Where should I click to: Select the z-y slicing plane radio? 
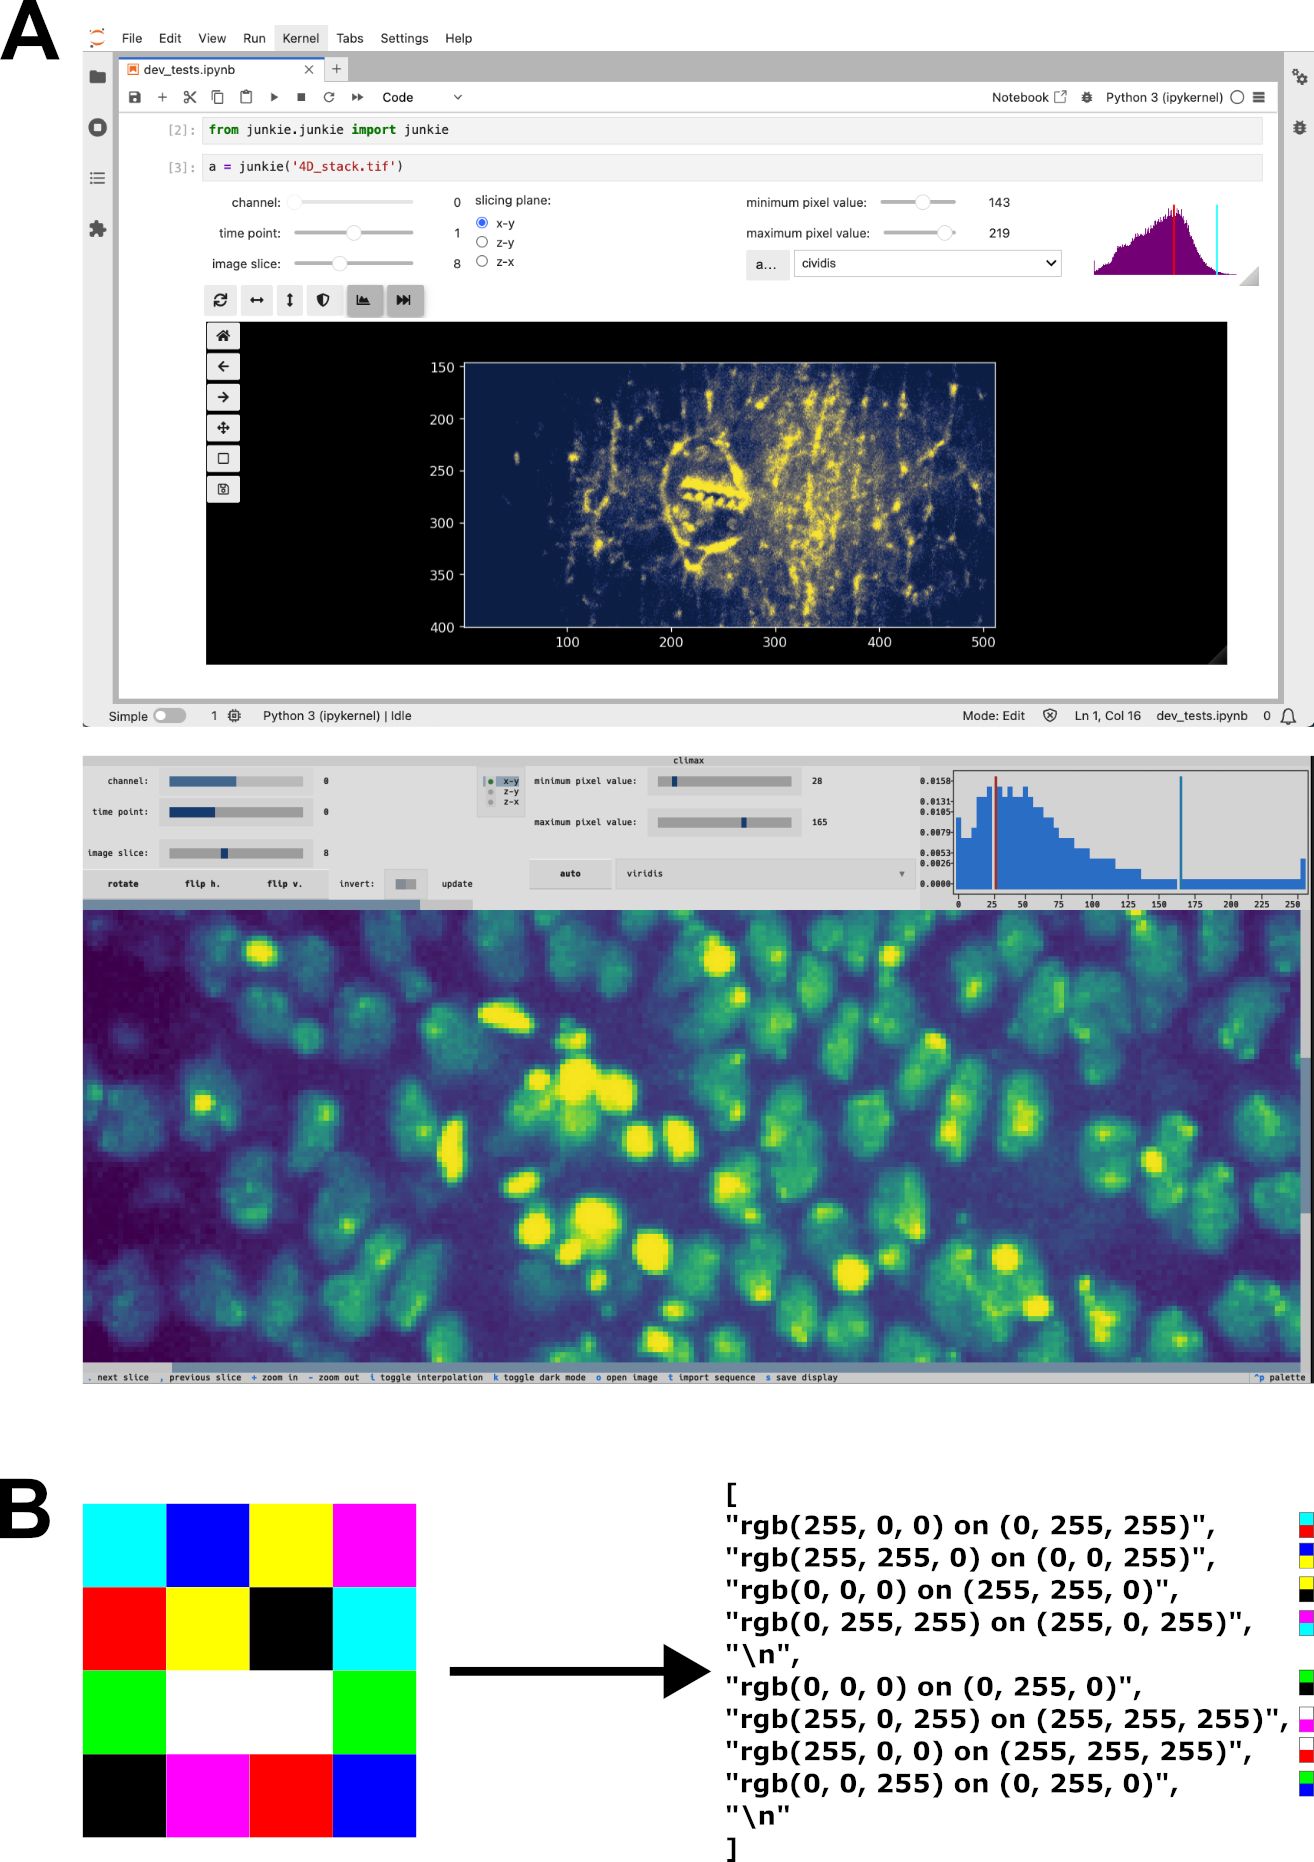pyautogui.click(x=482, y=242)
